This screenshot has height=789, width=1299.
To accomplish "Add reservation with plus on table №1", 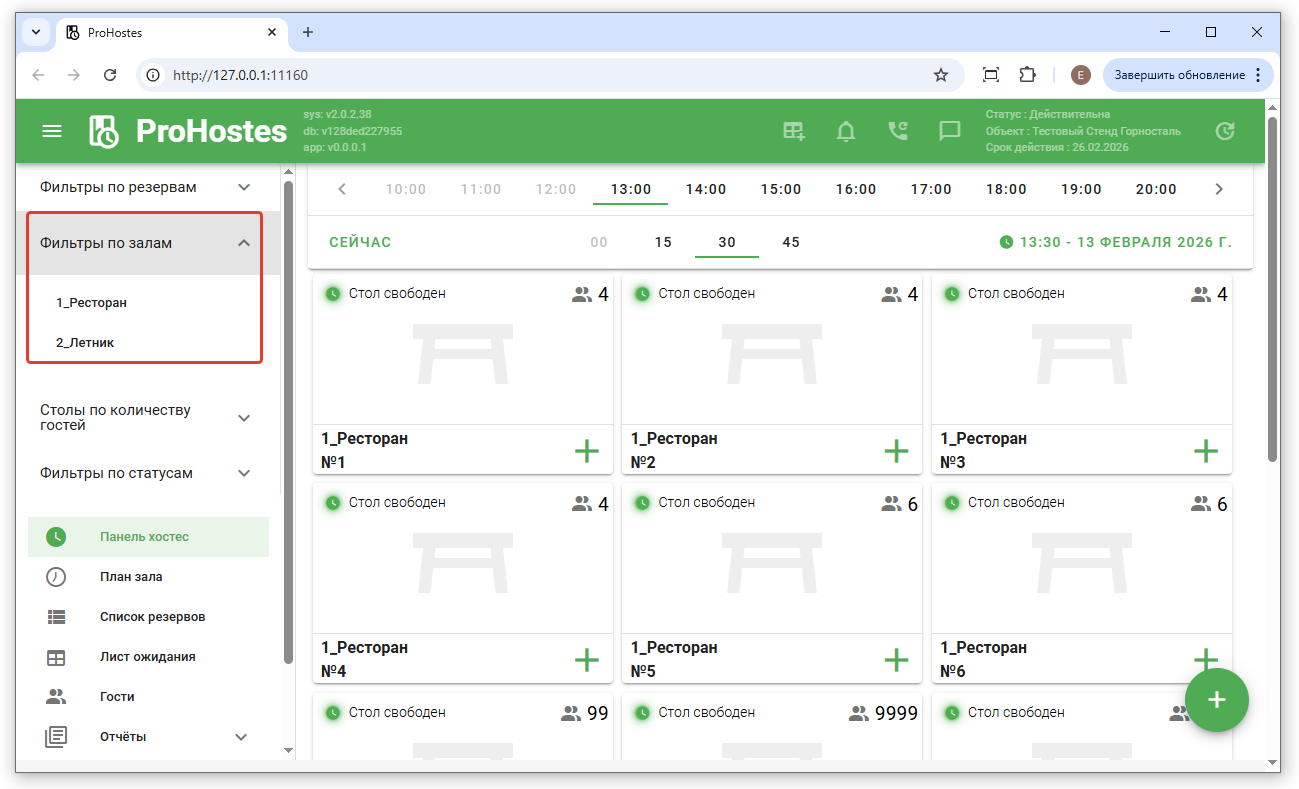I will click(587, 451).
